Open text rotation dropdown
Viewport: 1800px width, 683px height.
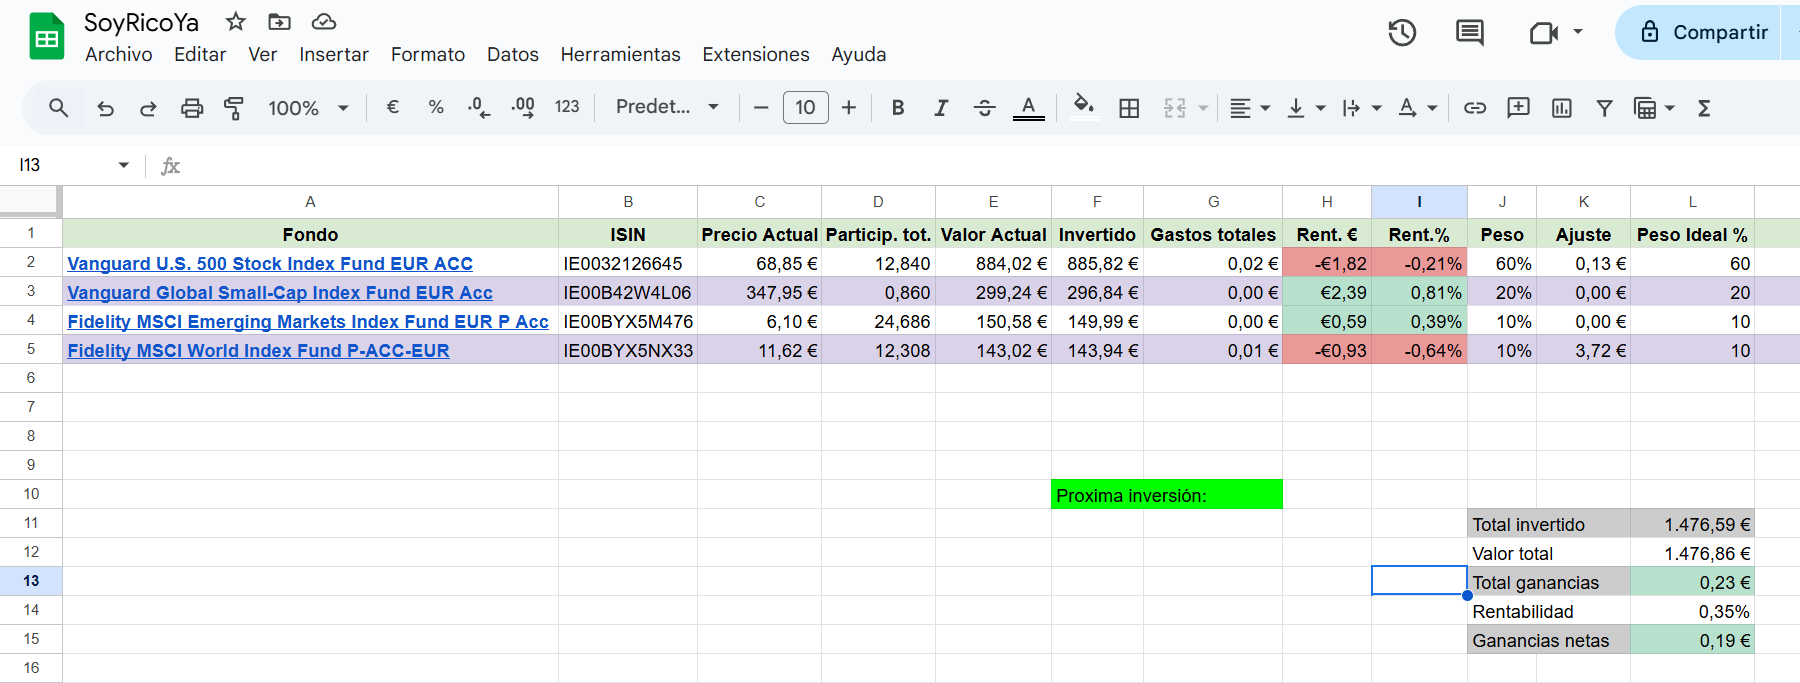pos(1418,108)
